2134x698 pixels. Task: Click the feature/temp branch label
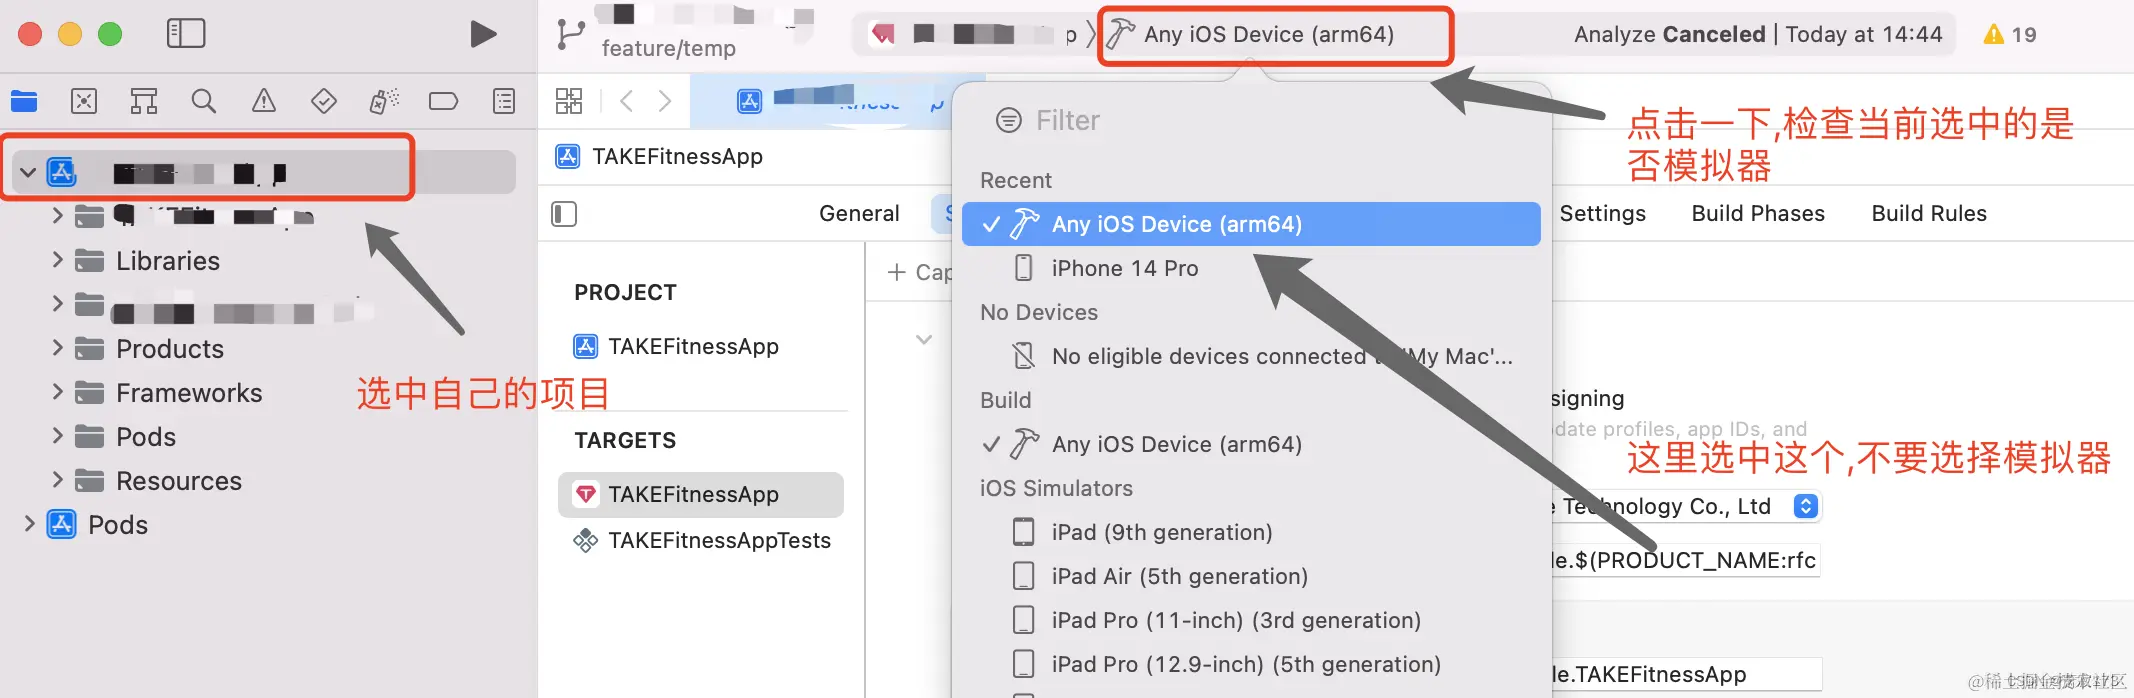(x=669, y=48)
